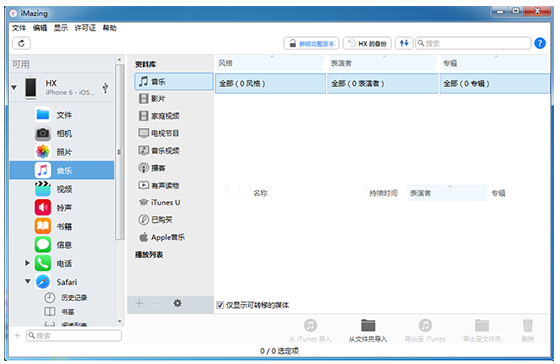
Task: Sort track list by 名称
Action: pos(308,193)
